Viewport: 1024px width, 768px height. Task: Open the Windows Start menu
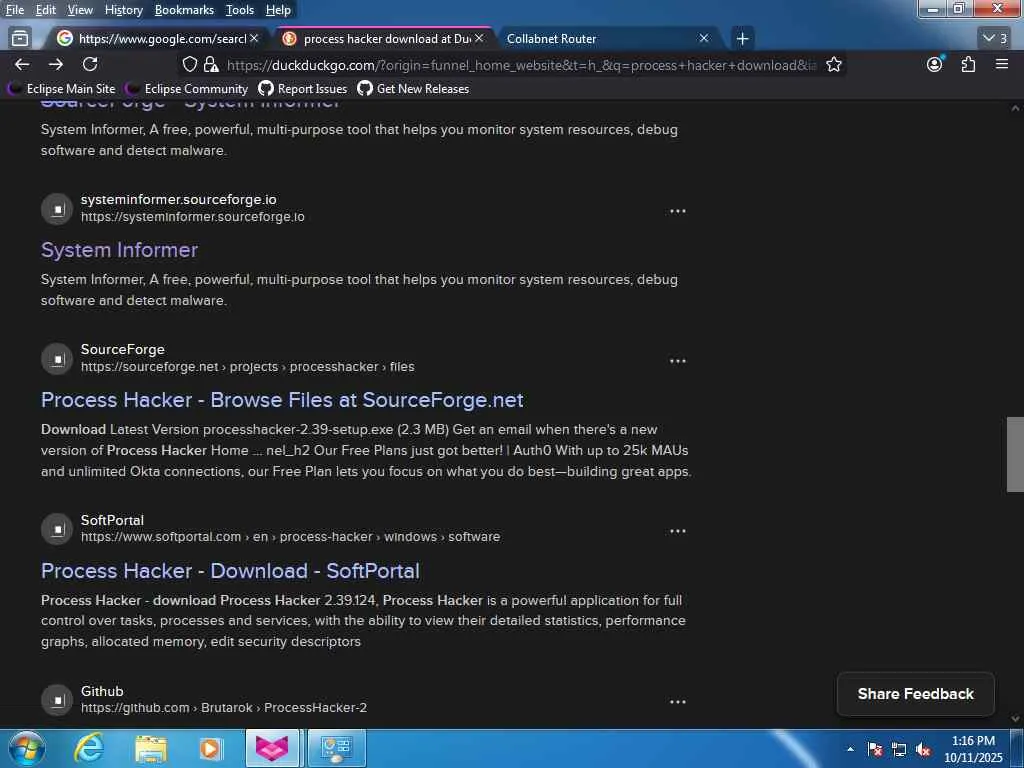click(x=25, y=748)
